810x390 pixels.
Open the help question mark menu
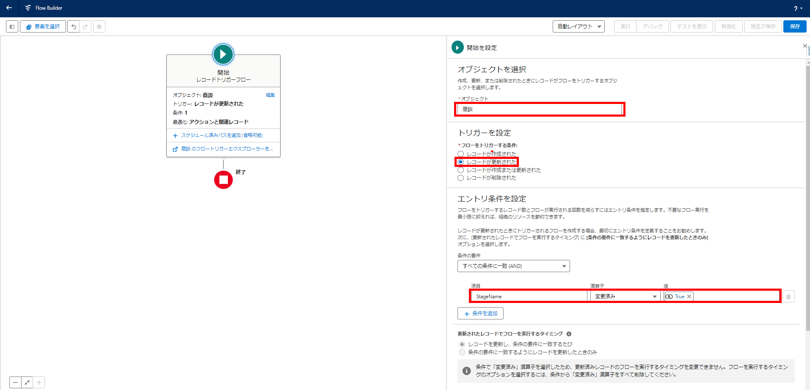(x=798, y=8)
